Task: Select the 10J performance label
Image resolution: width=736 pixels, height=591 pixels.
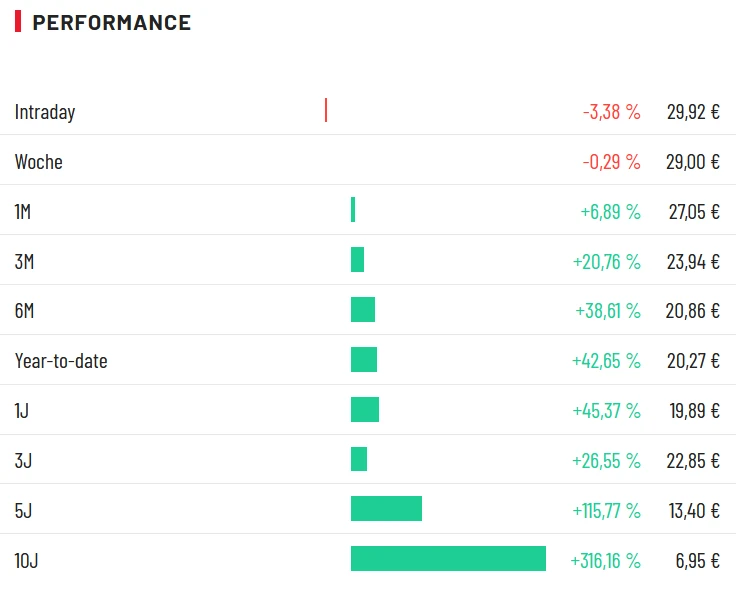Action: coord(27,561)
